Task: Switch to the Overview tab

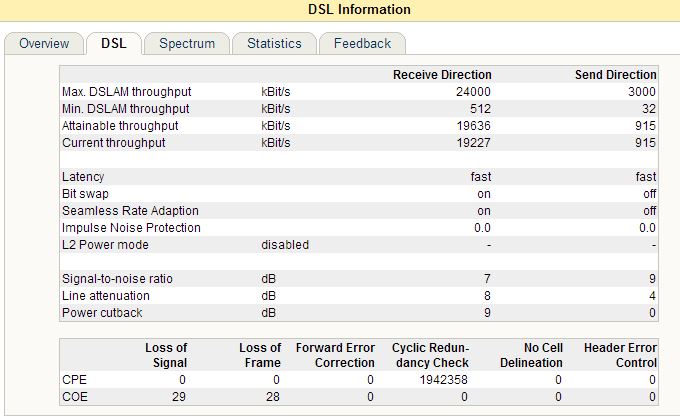Action: click(44, 44)
